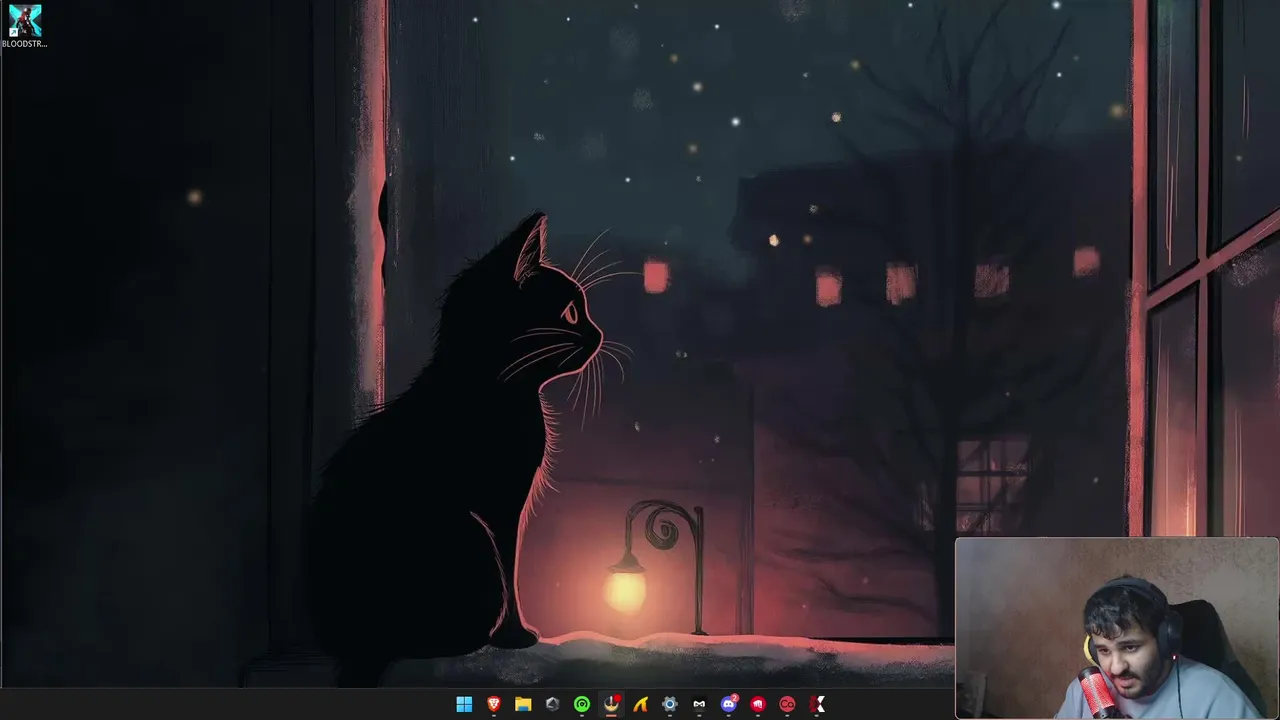
Task: Open the red Co circle taskbar icon
Action: coord(788,704)
